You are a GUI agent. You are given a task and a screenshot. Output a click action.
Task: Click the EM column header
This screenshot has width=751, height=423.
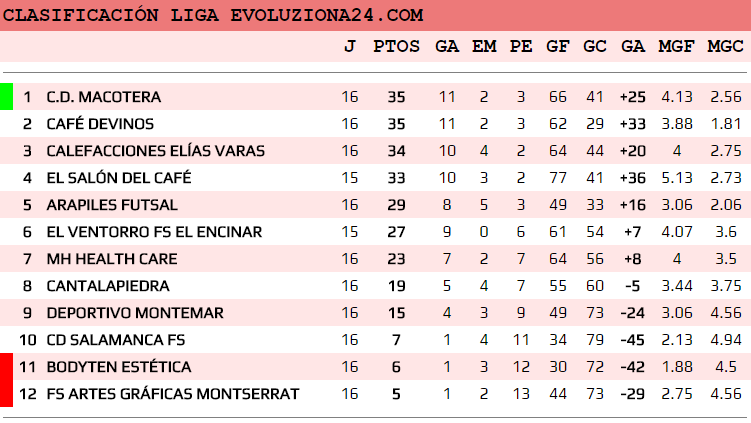(x=484, y=46)
